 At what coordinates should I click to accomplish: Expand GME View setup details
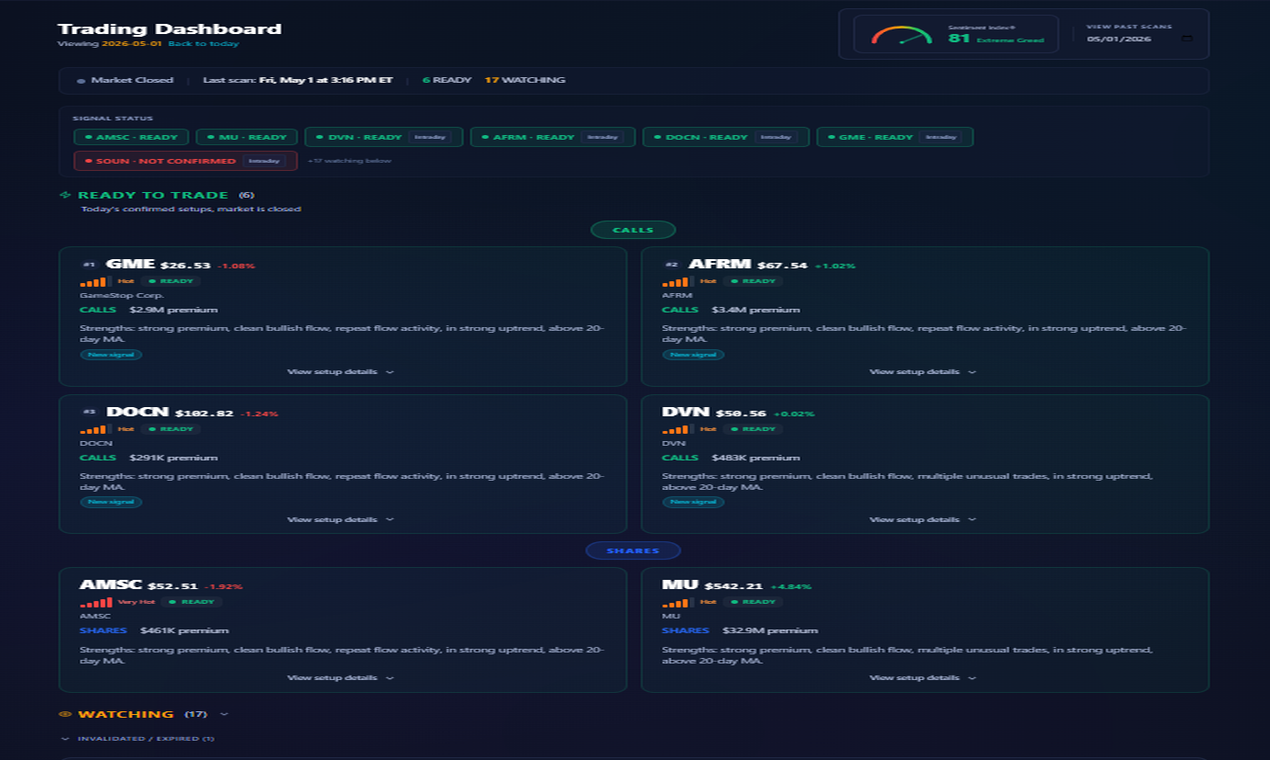tap(341, 372)
